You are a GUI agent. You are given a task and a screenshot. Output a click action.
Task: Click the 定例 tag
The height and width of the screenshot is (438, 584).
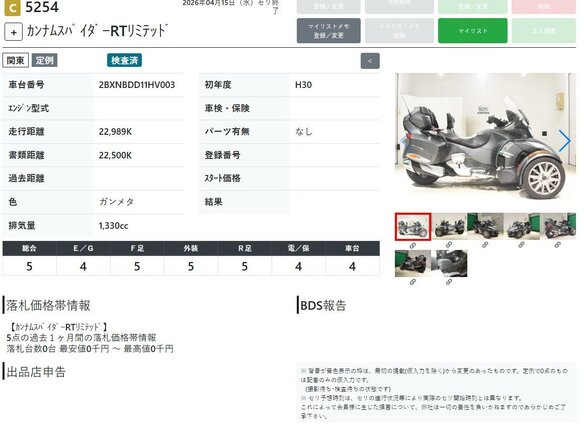click(44, 60)
